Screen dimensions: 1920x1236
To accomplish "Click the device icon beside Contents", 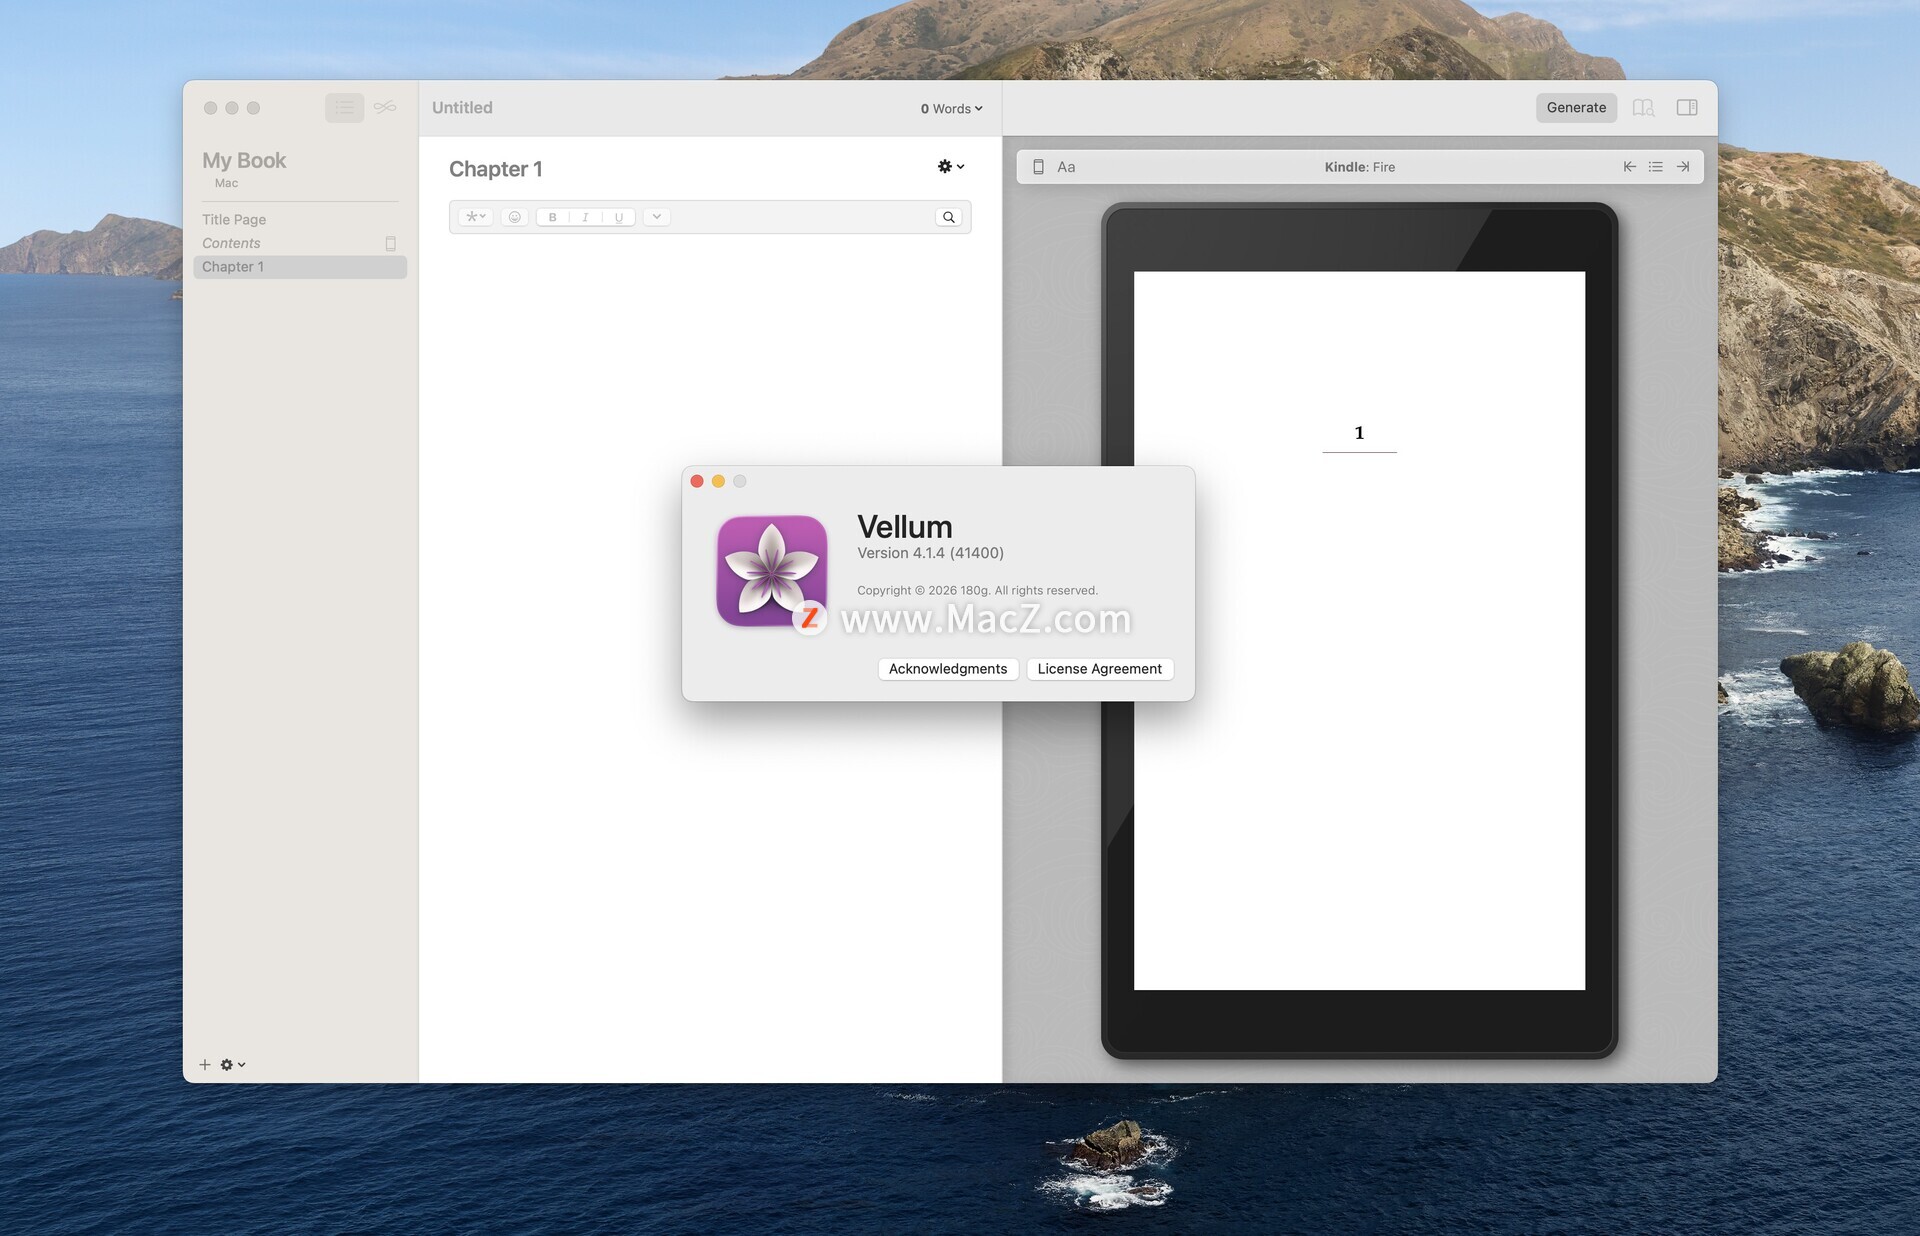I will 391,243.
